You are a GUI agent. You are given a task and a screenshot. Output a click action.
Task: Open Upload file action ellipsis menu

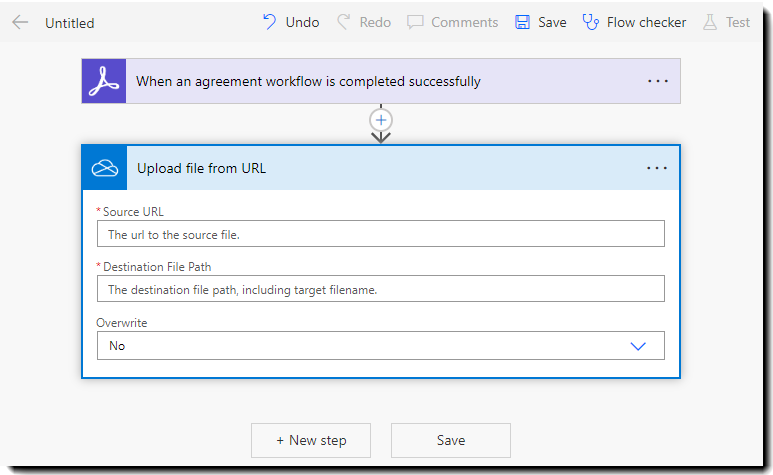[x=657, y=168]
